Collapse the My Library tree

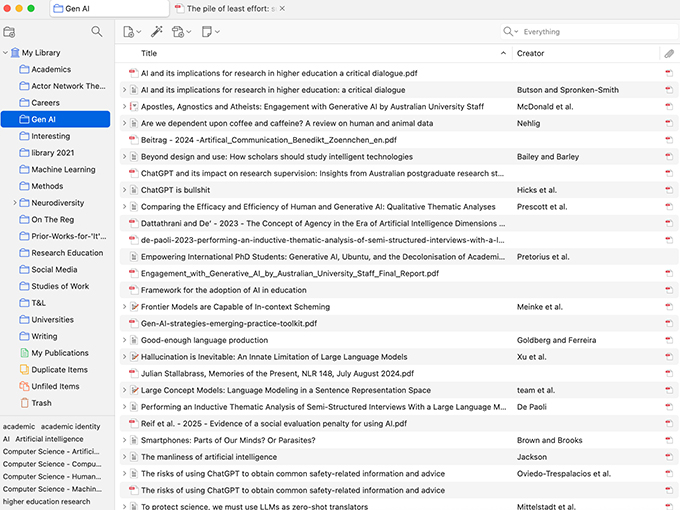click(6, 53)
